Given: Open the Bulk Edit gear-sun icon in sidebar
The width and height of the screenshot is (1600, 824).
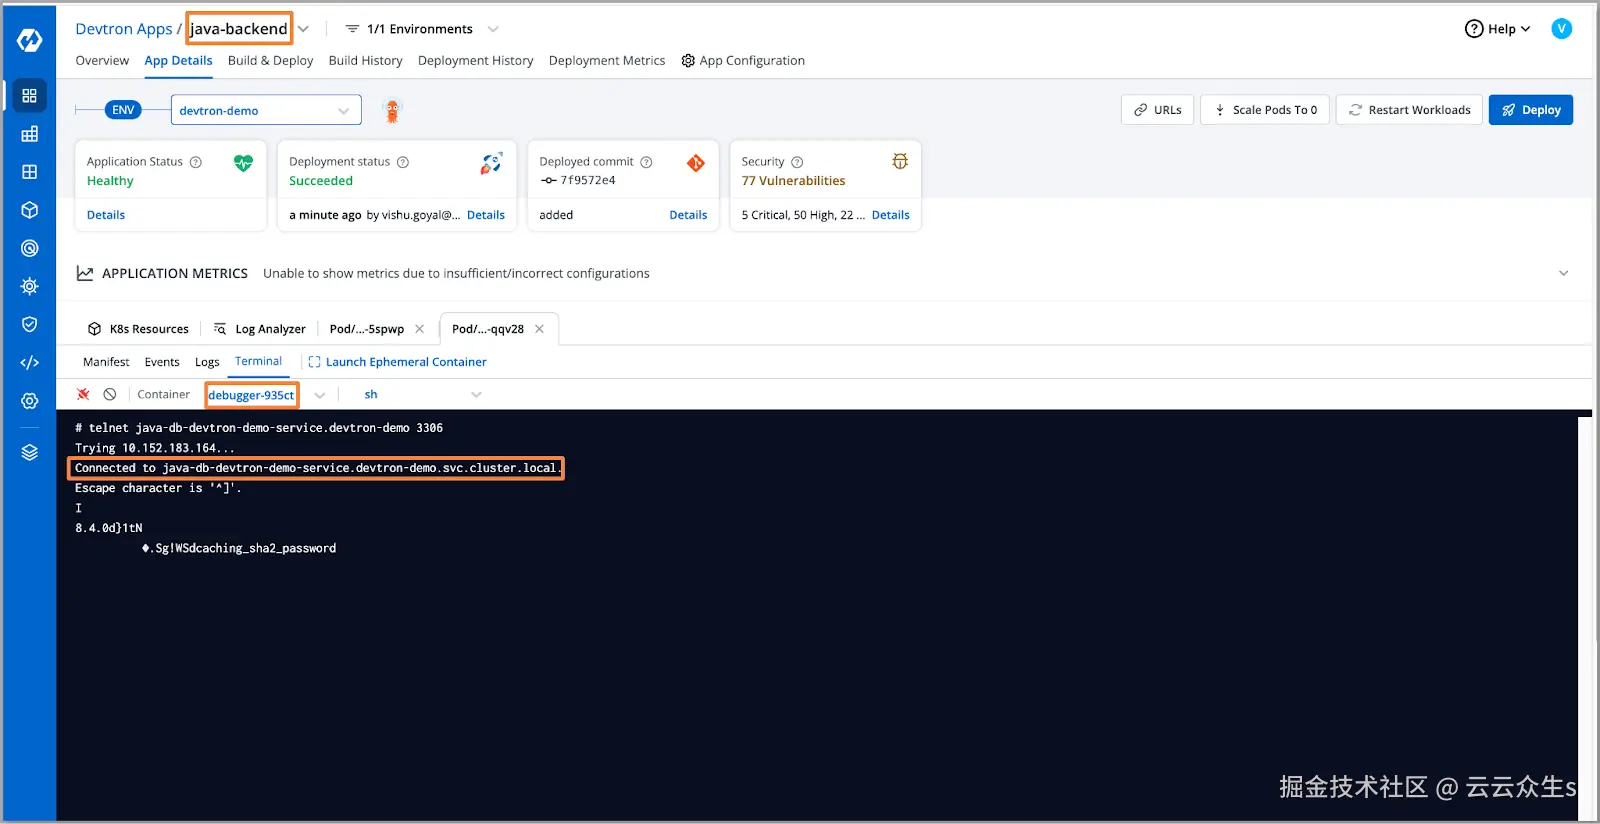Looking at the screenshot, I should pos(29,286).
